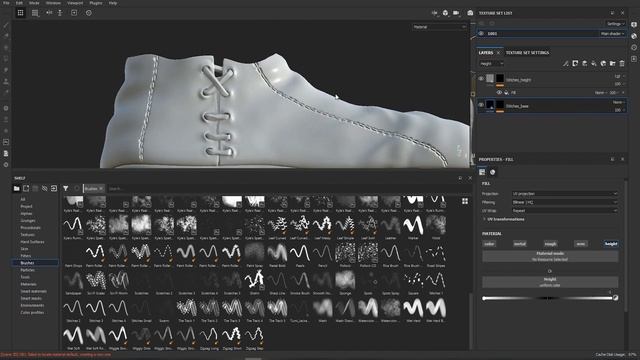Switch to Texture Set Settings tab

(x=527, y=53)
